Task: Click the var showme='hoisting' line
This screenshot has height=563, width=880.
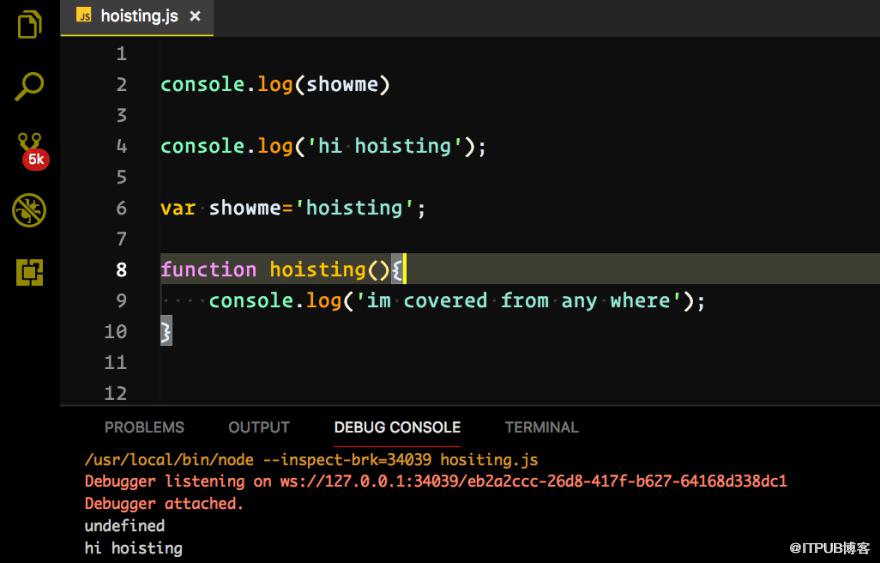Action: [293, 208]
